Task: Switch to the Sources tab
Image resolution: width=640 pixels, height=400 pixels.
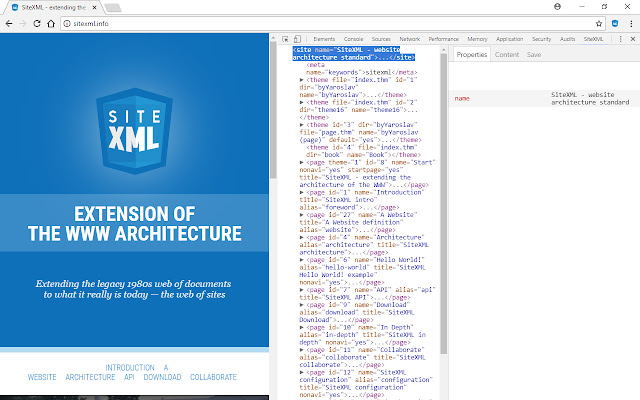Action: click(x=381, y=39)
